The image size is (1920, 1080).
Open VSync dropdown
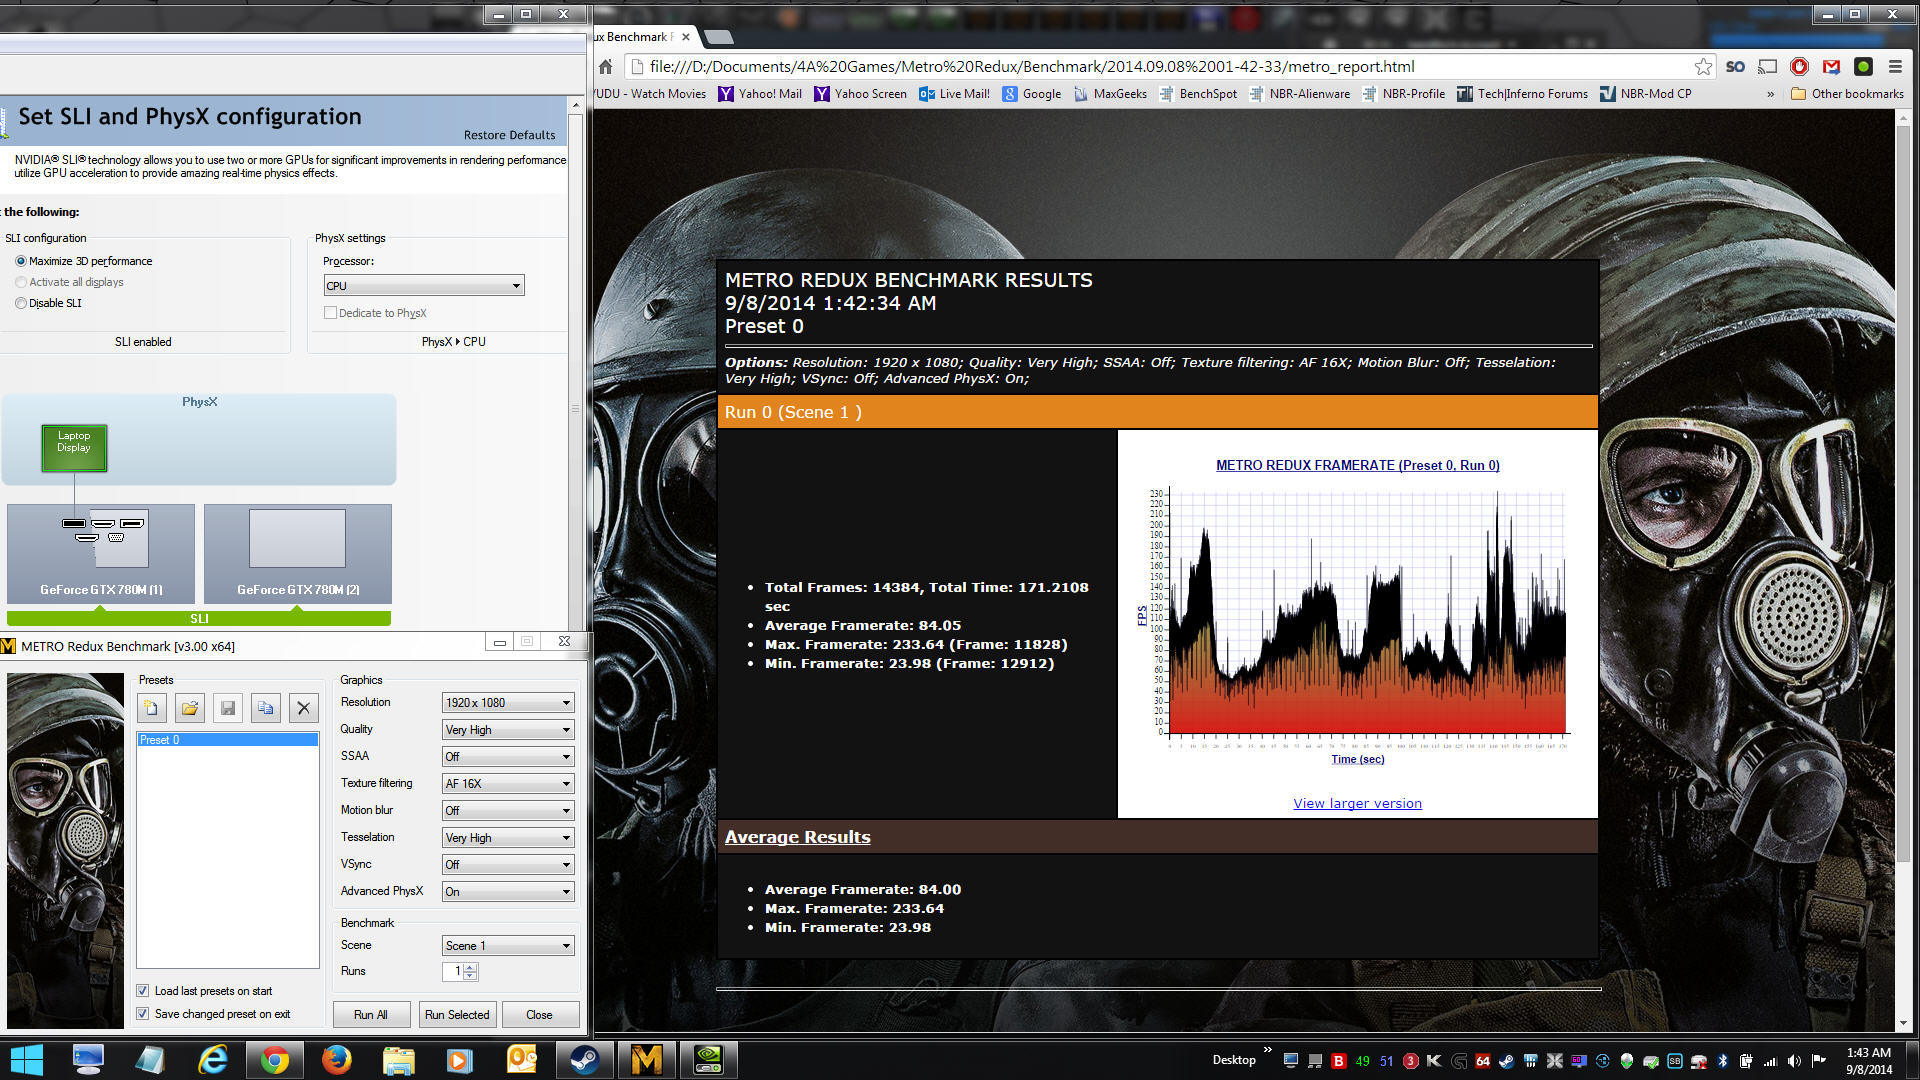pyautogui.click(x=508, y=865)
